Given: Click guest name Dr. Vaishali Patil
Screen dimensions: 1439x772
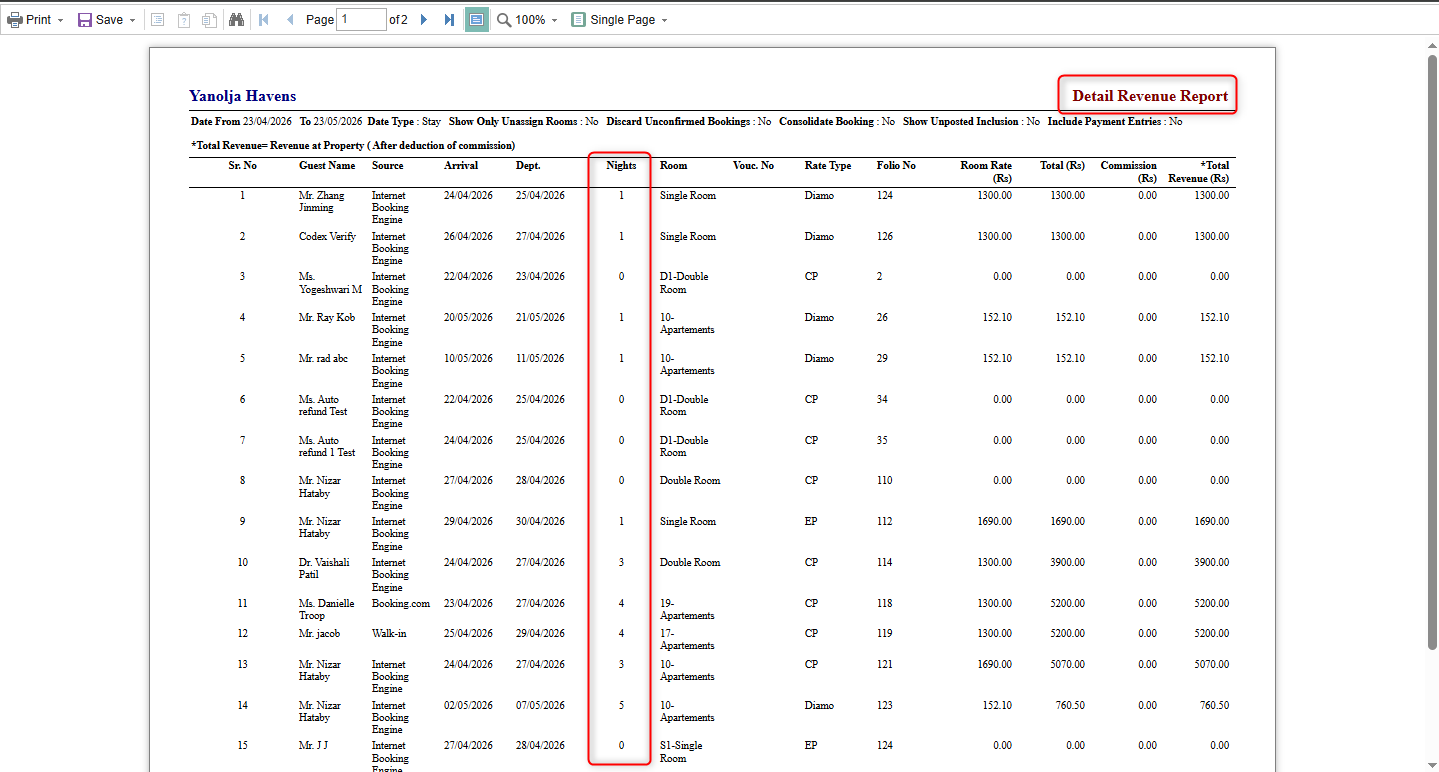Looking at the screenshot, I should (x=324, y=569).
